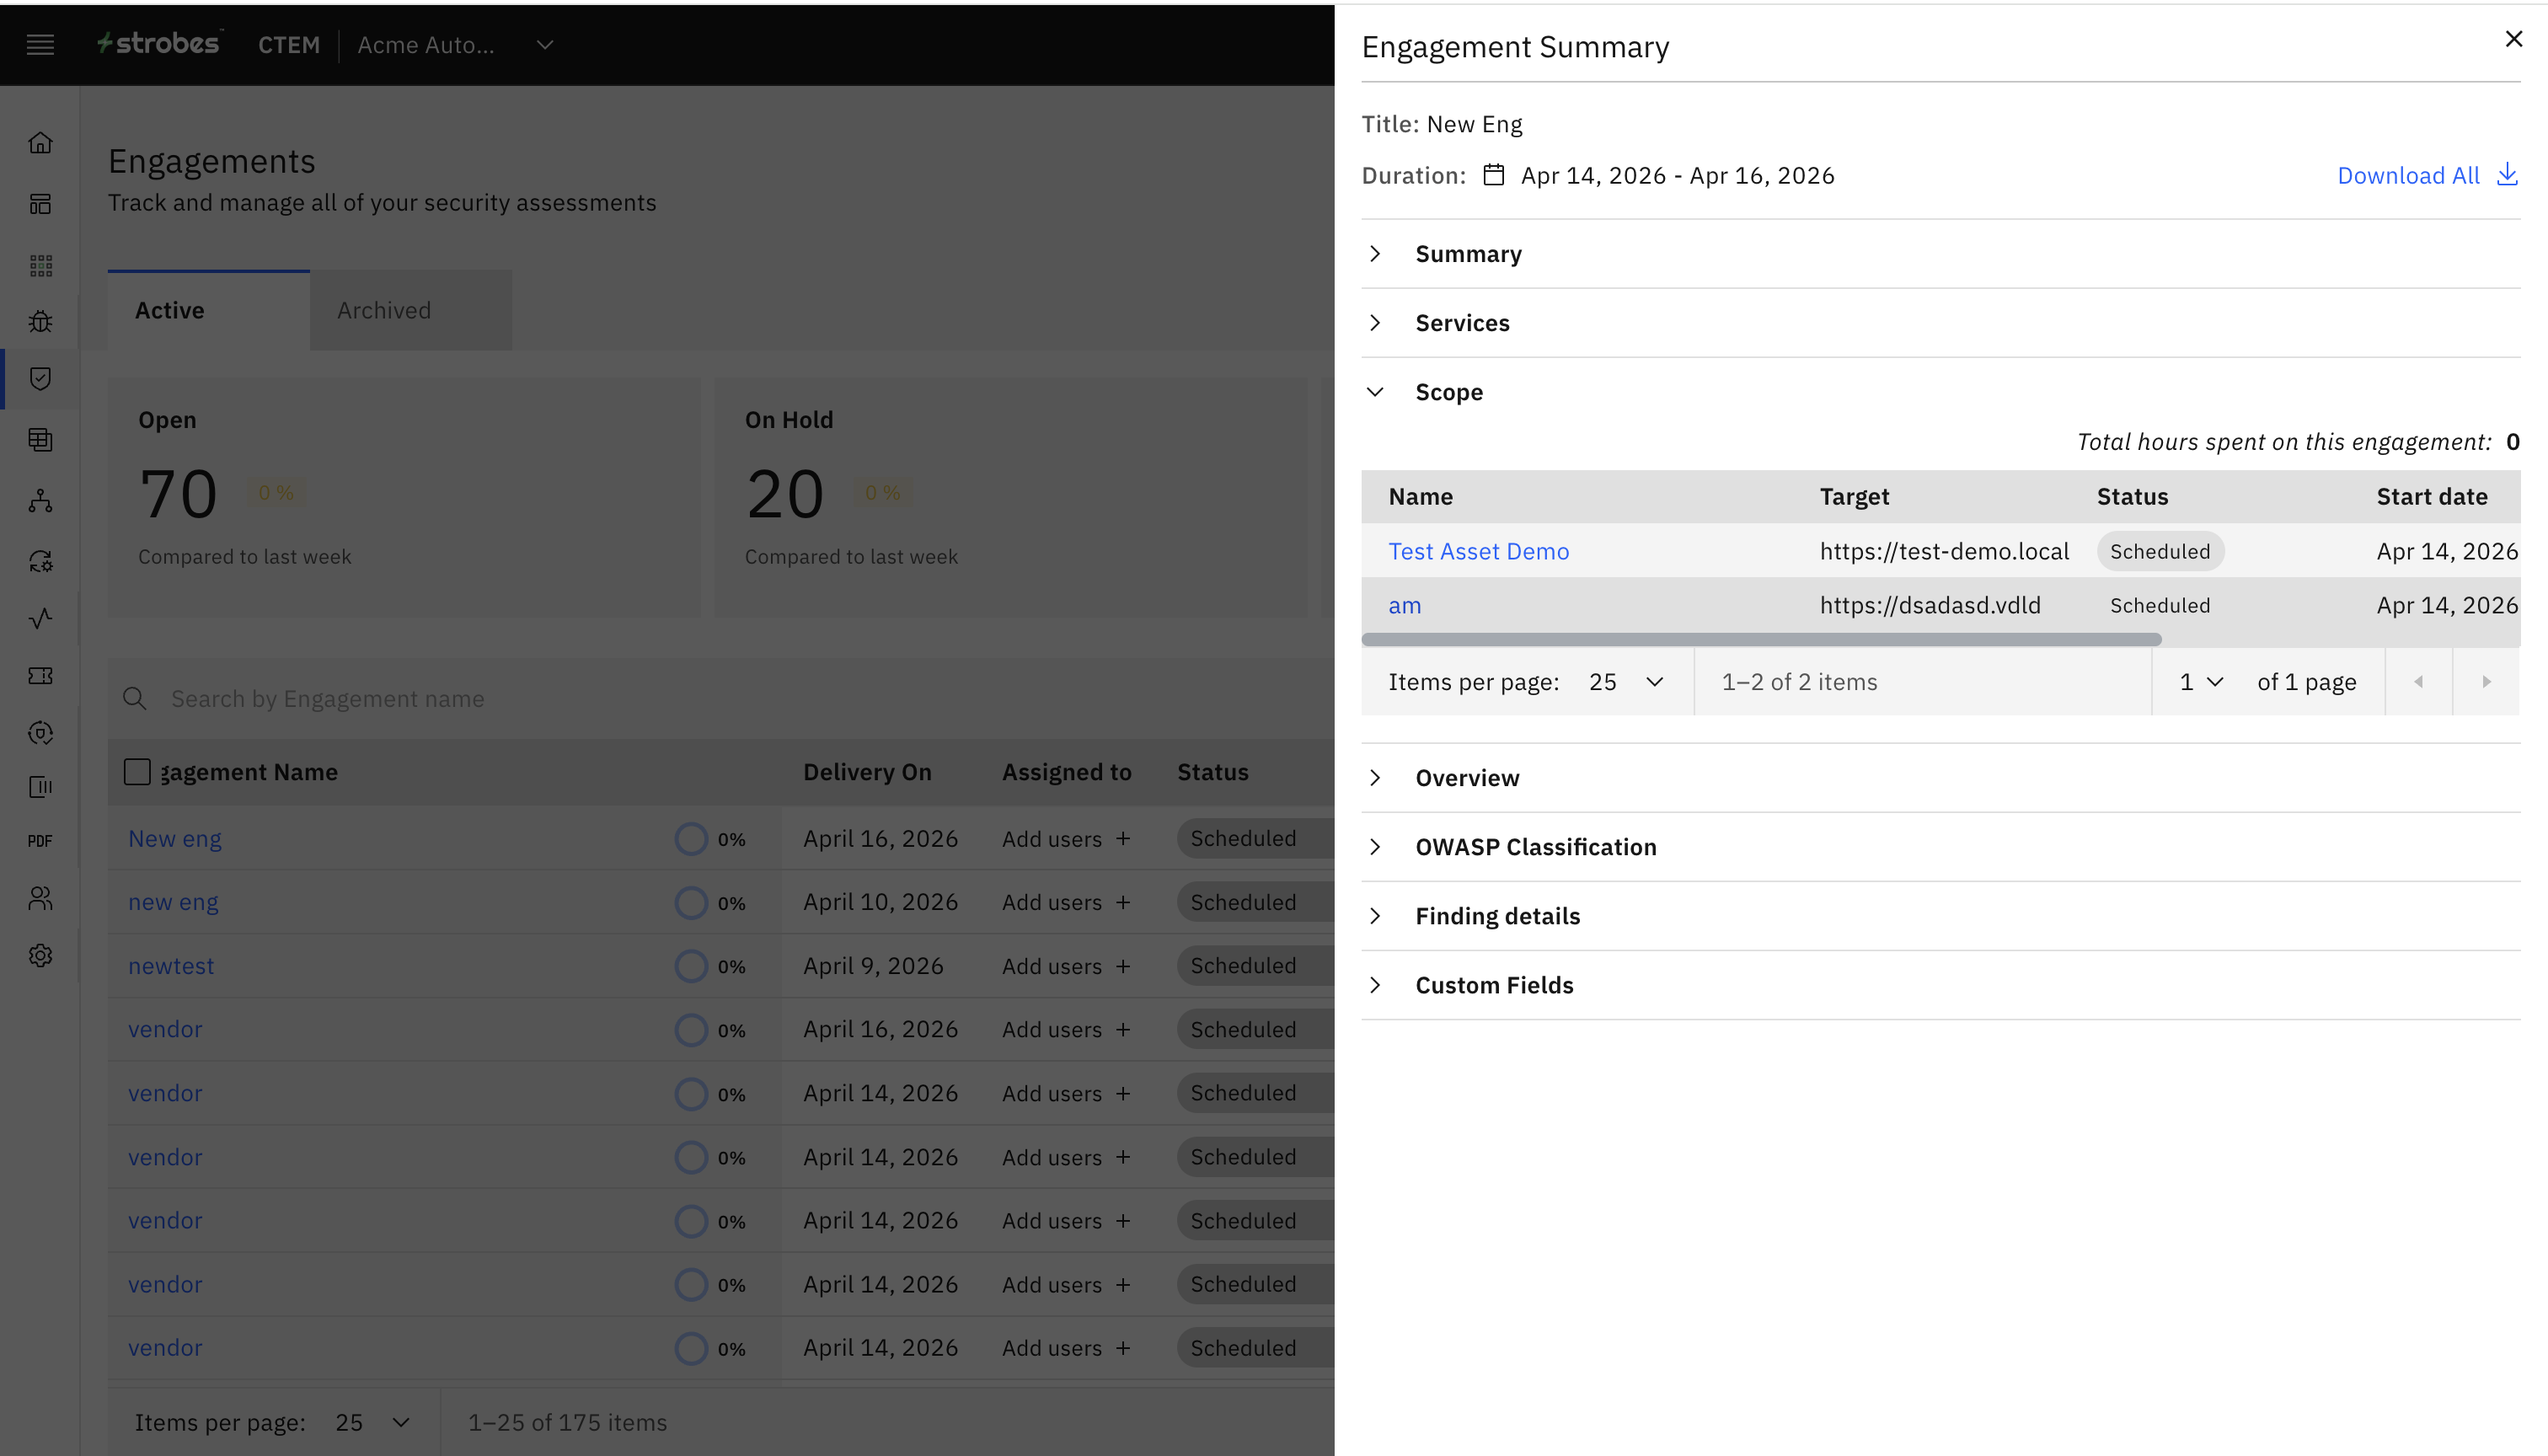Click the shield engagements sidebar icon
The image size is (2548, 1456).
[40, 379]
